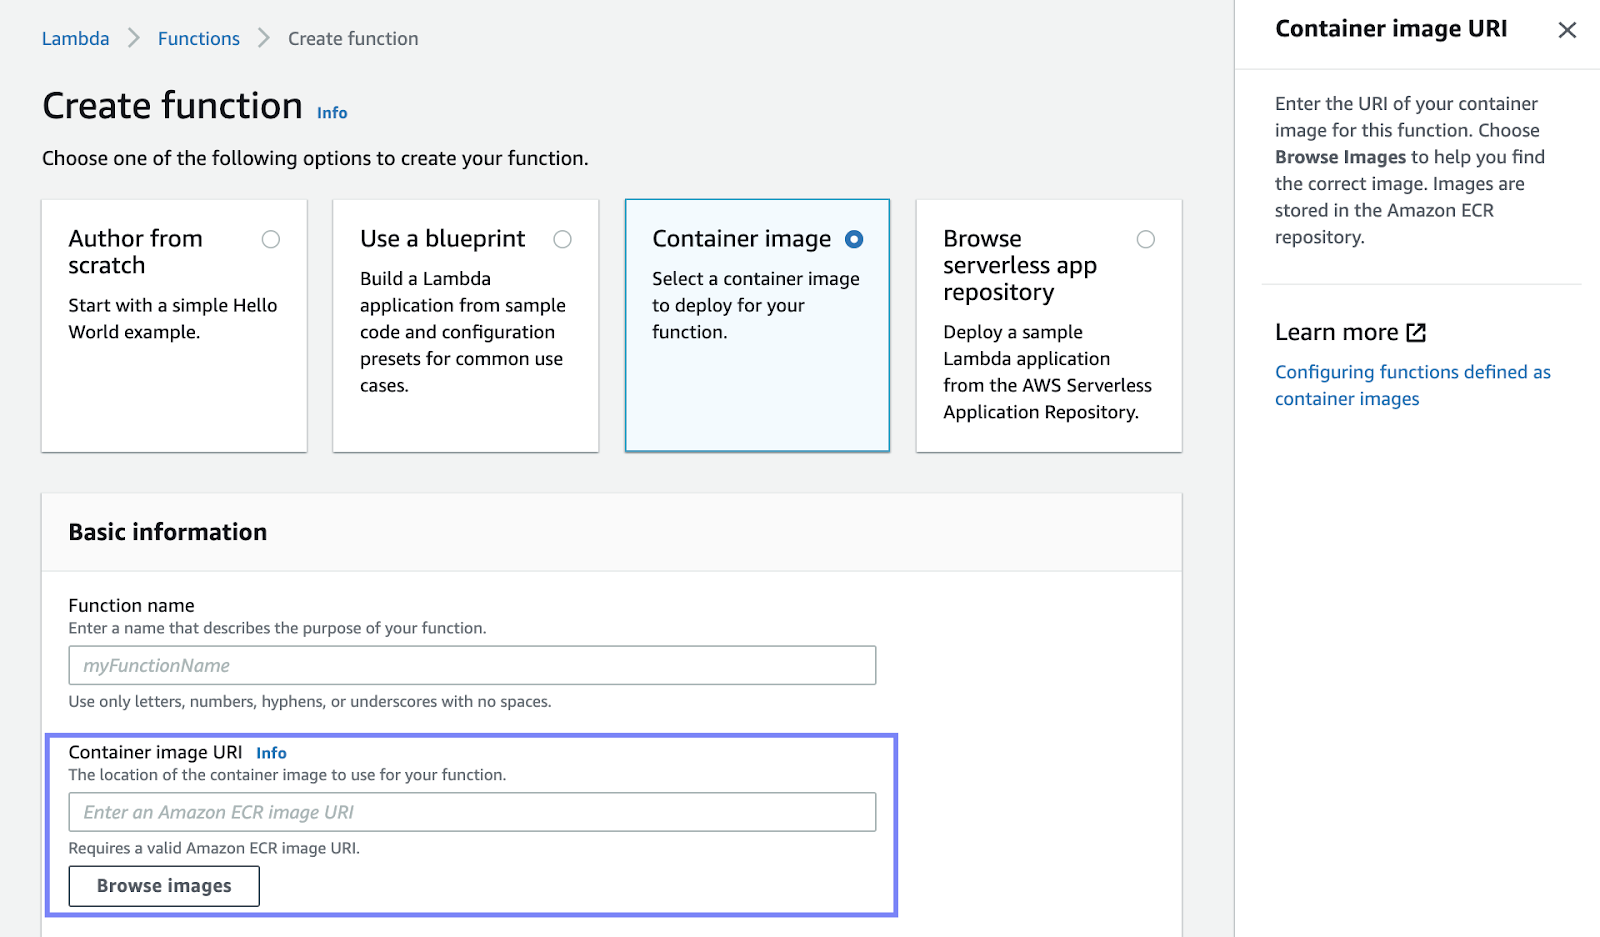
Task: Click the Function name field label
Action: coord(132,605)
